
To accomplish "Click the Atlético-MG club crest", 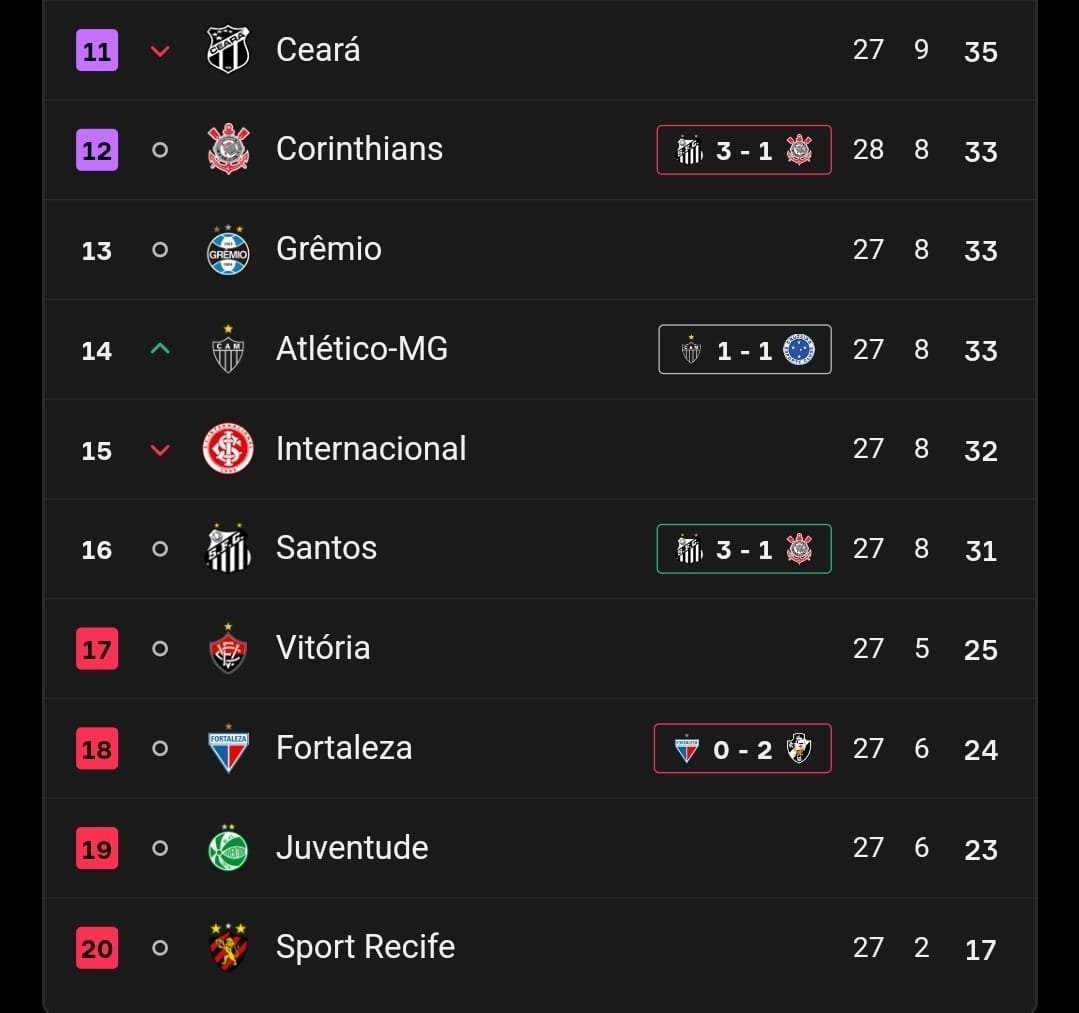I will [x=228, y=349].
